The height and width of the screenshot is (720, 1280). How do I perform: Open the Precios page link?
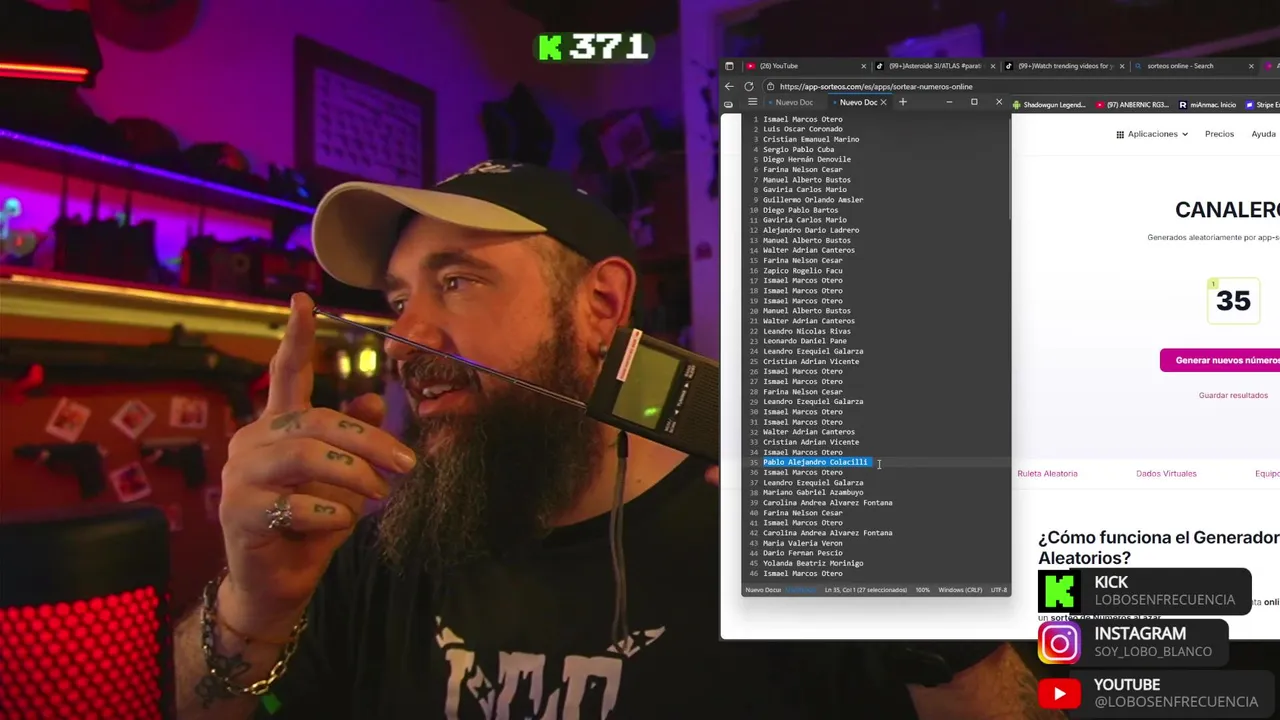1219,134
